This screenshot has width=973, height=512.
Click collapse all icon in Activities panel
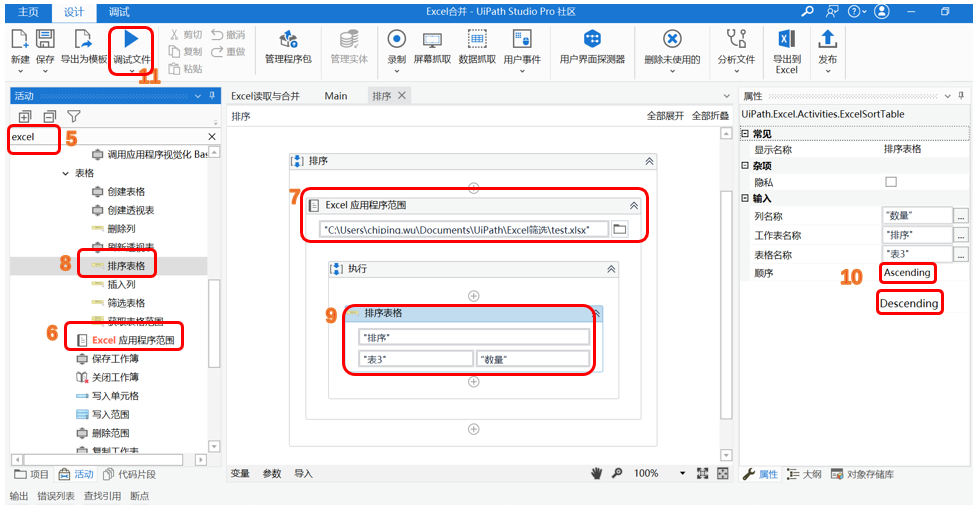(50, 116)
